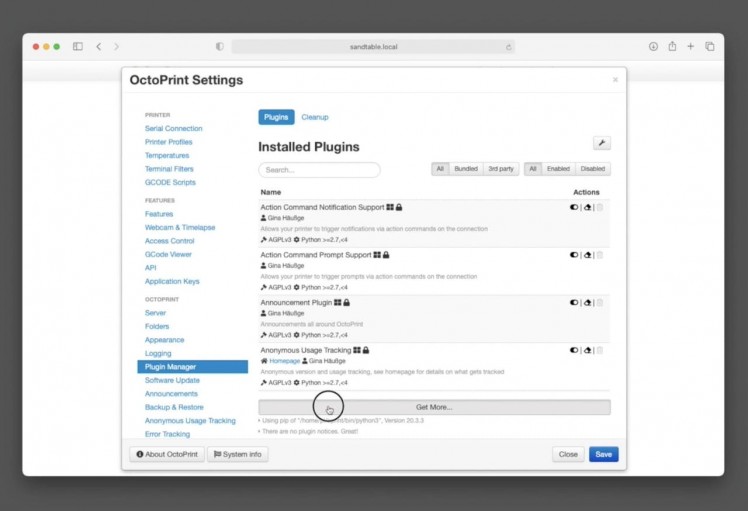This screenshot has height=511, width=748.
Task: Click cleanup icon for Action Command Notification Support
Action: point(588,208)
